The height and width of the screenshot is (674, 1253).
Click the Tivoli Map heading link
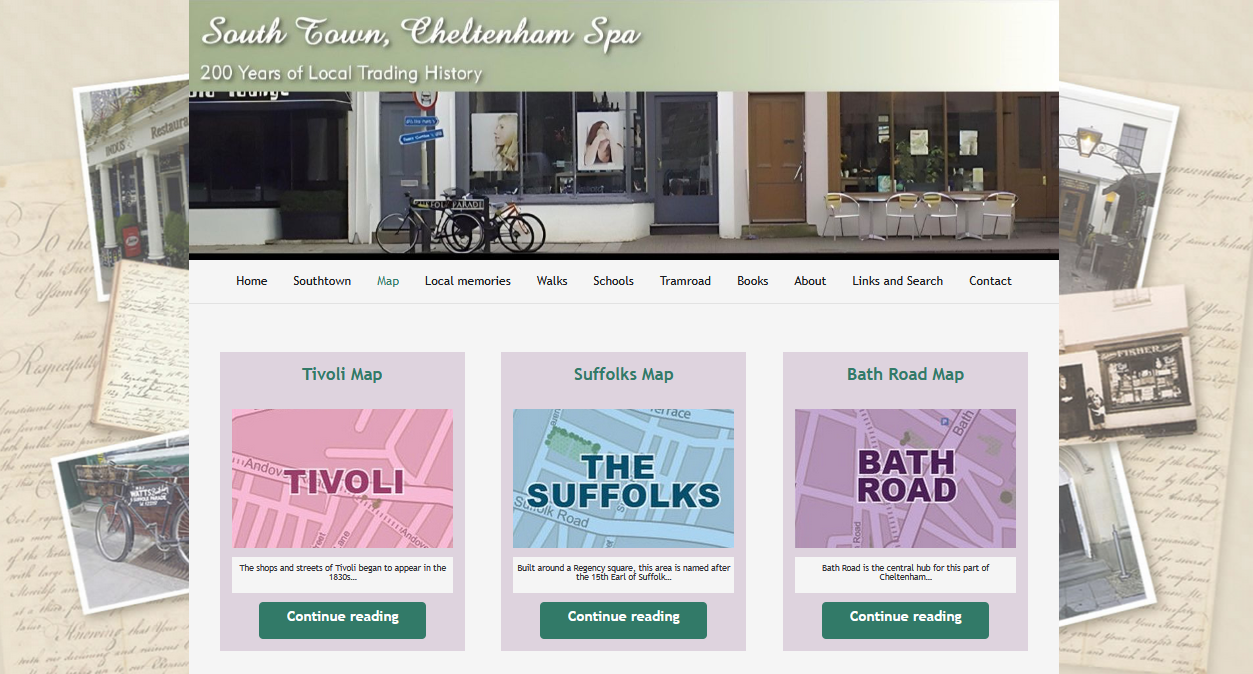pos(342,374)
